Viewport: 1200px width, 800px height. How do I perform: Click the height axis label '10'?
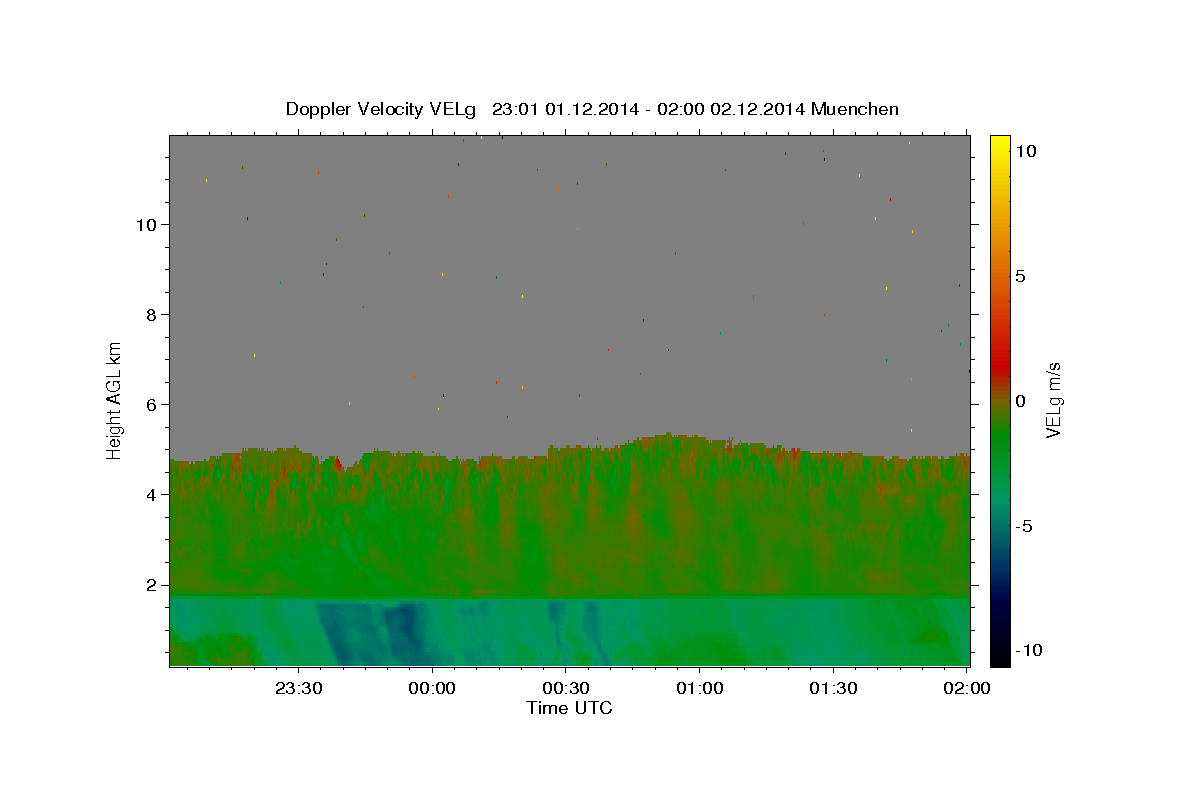click(x=149, y=224)
